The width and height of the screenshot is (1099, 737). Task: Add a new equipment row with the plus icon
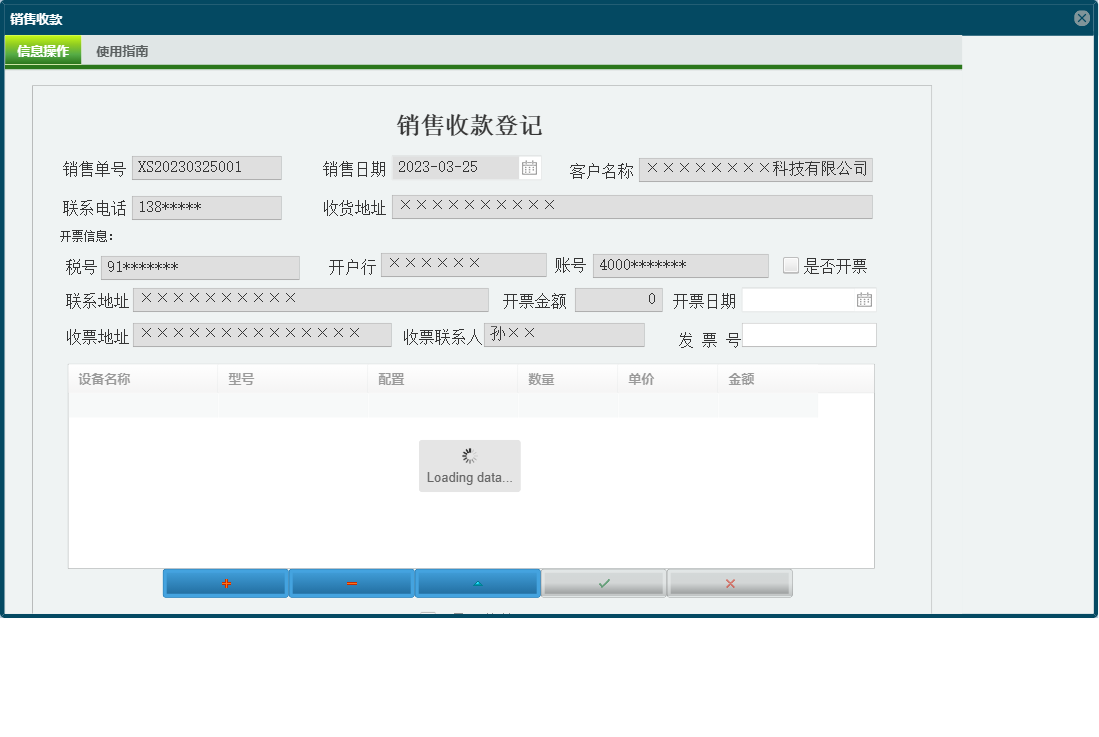(x=225, y=582)
